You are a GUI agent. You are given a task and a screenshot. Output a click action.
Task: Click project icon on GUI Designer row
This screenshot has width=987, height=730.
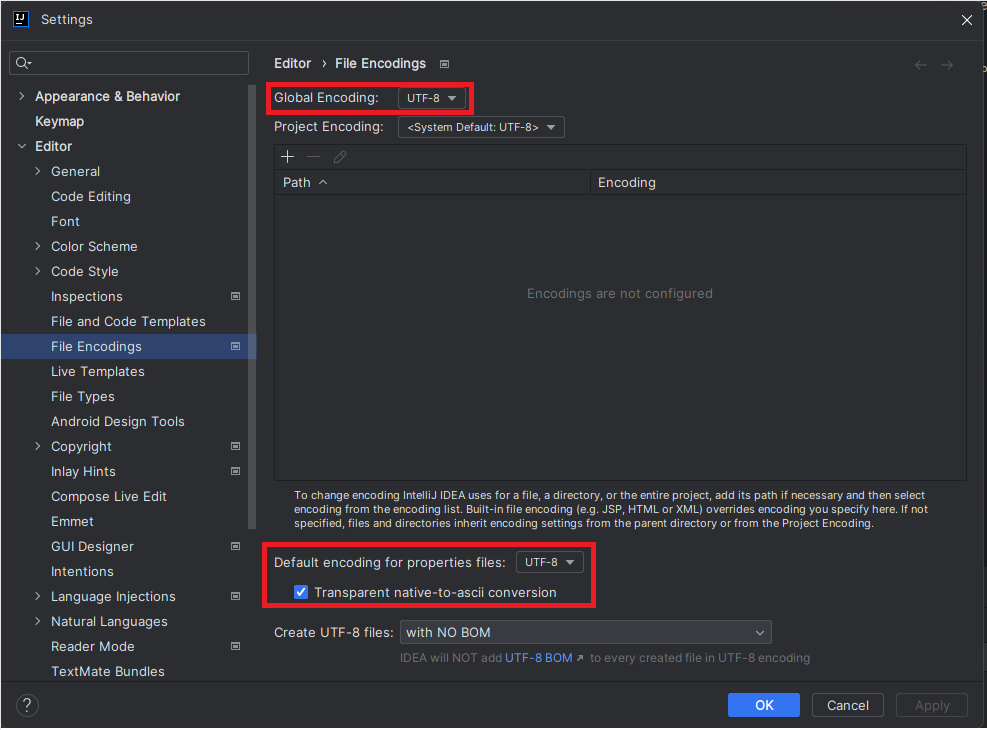click(x=235, y=546)
